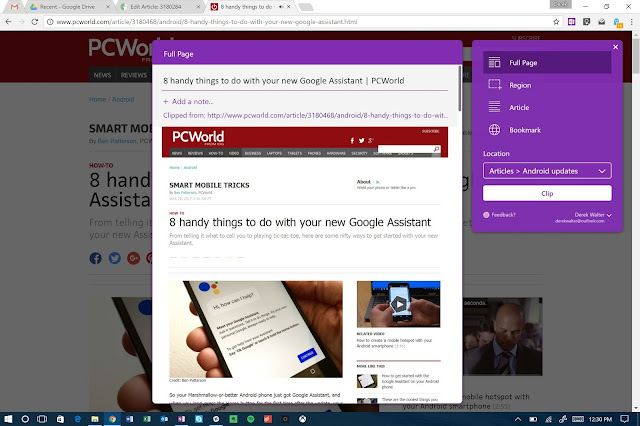Open File Explorer from taskbar
Screen dimensions: 640x426
[x=95, y=419]
